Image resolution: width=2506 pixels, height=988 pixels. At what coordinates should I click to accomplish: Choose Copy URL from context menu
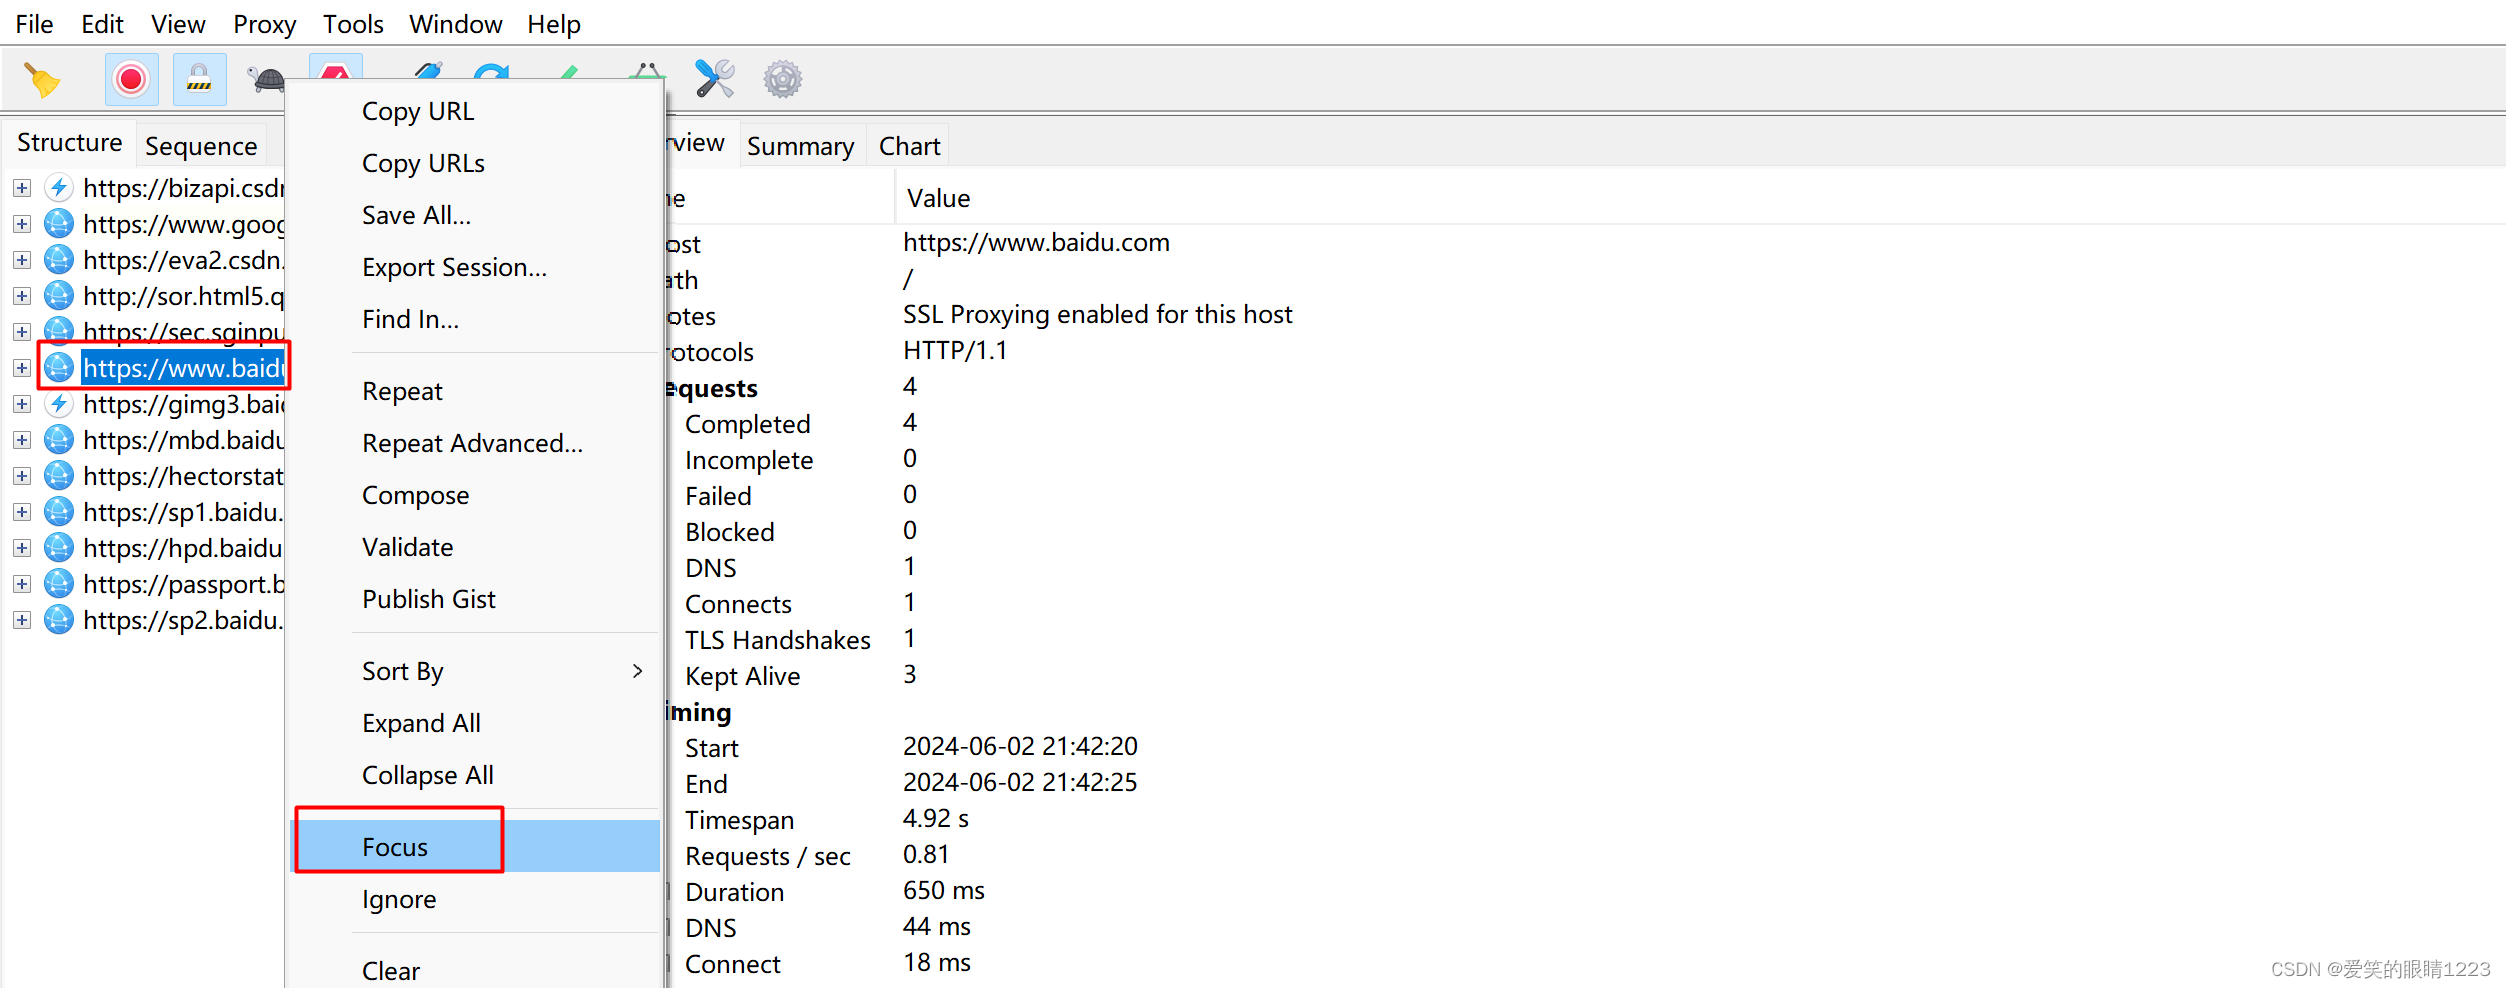pyautogui.click(x=474, y=111)
